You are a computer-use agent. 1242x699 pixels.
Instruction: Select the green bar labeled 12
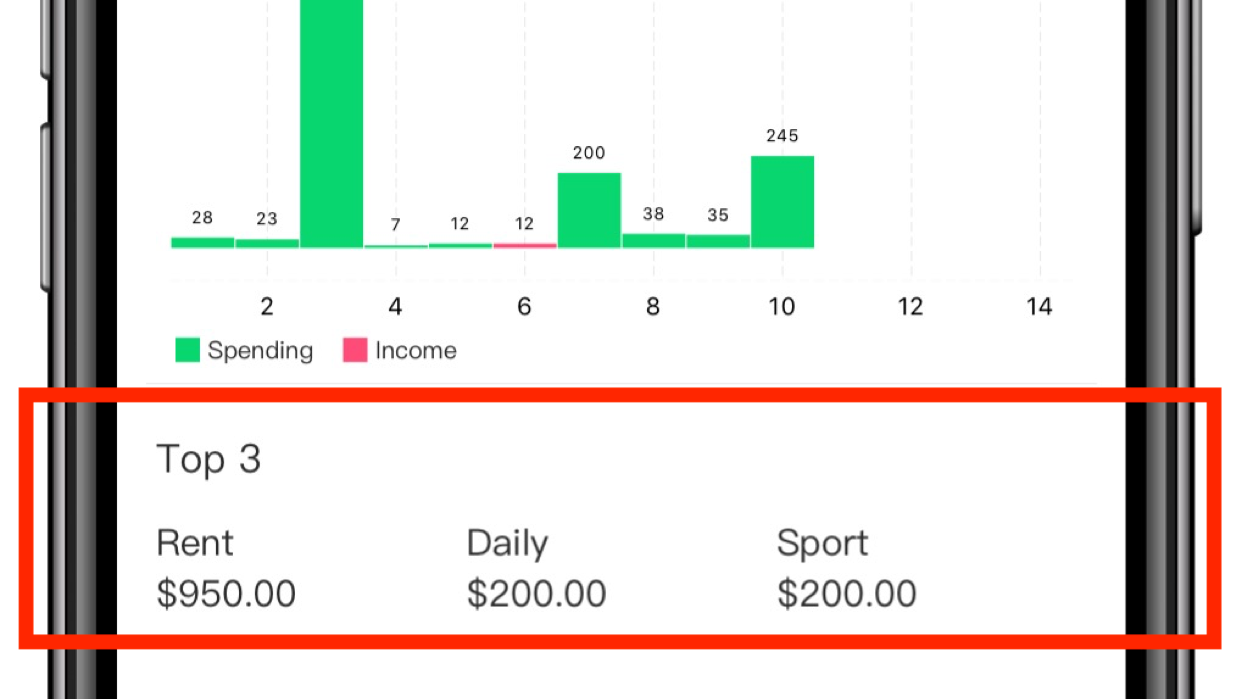(460, 245)
